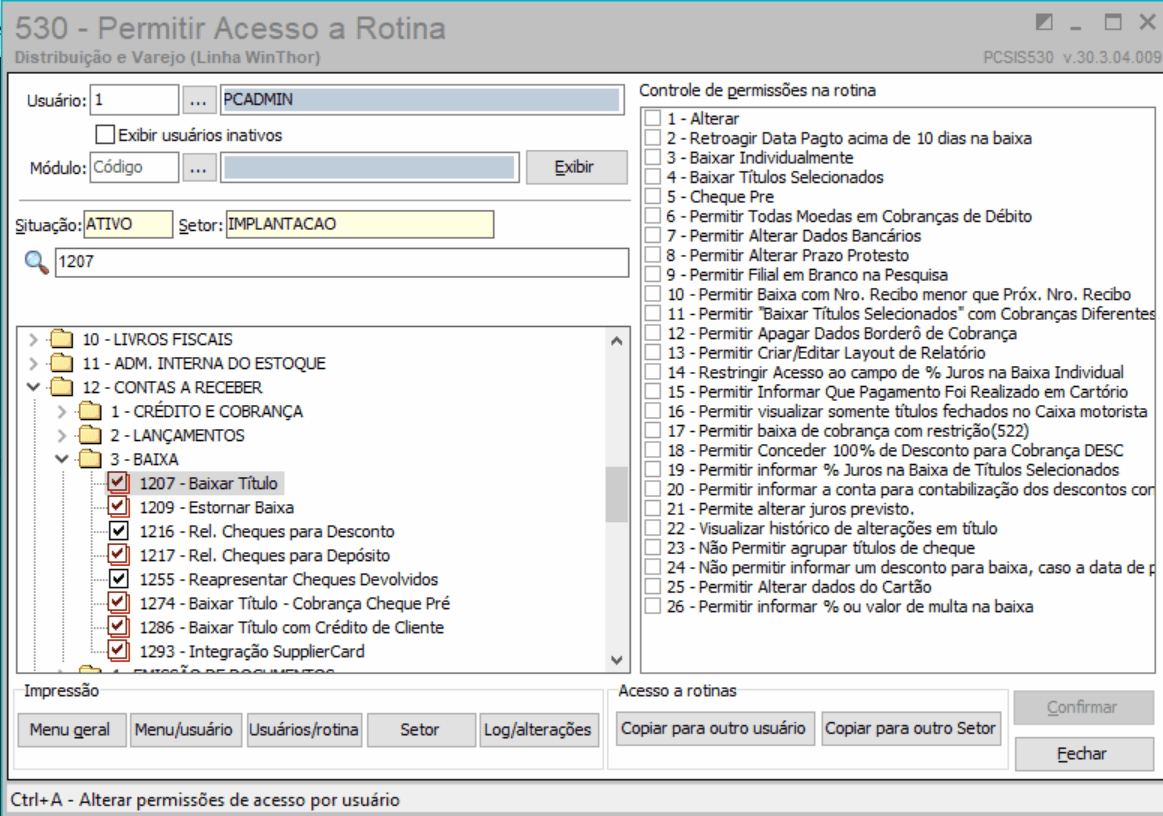Open the folder icon for 10 - LIVROS FISCAIS
The width and height of the screenshot is (1163, 816).
pos(62,340)
